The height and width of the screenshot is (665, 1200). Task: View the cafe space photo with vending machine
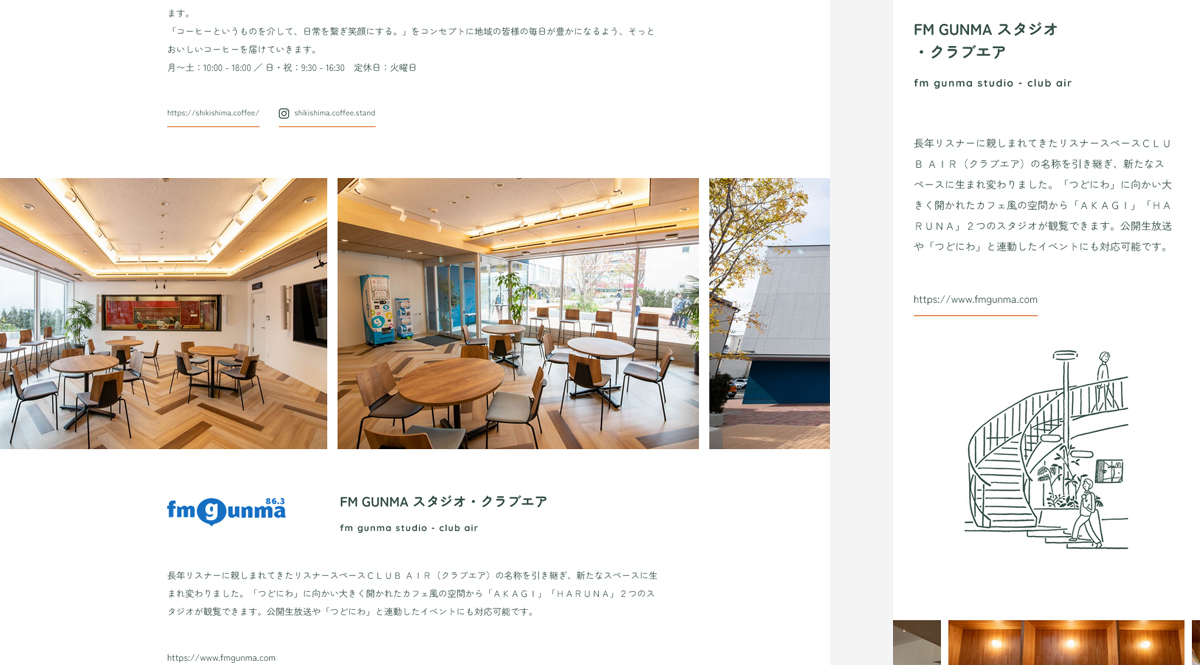pyautogui.click(x=518, y=313)
